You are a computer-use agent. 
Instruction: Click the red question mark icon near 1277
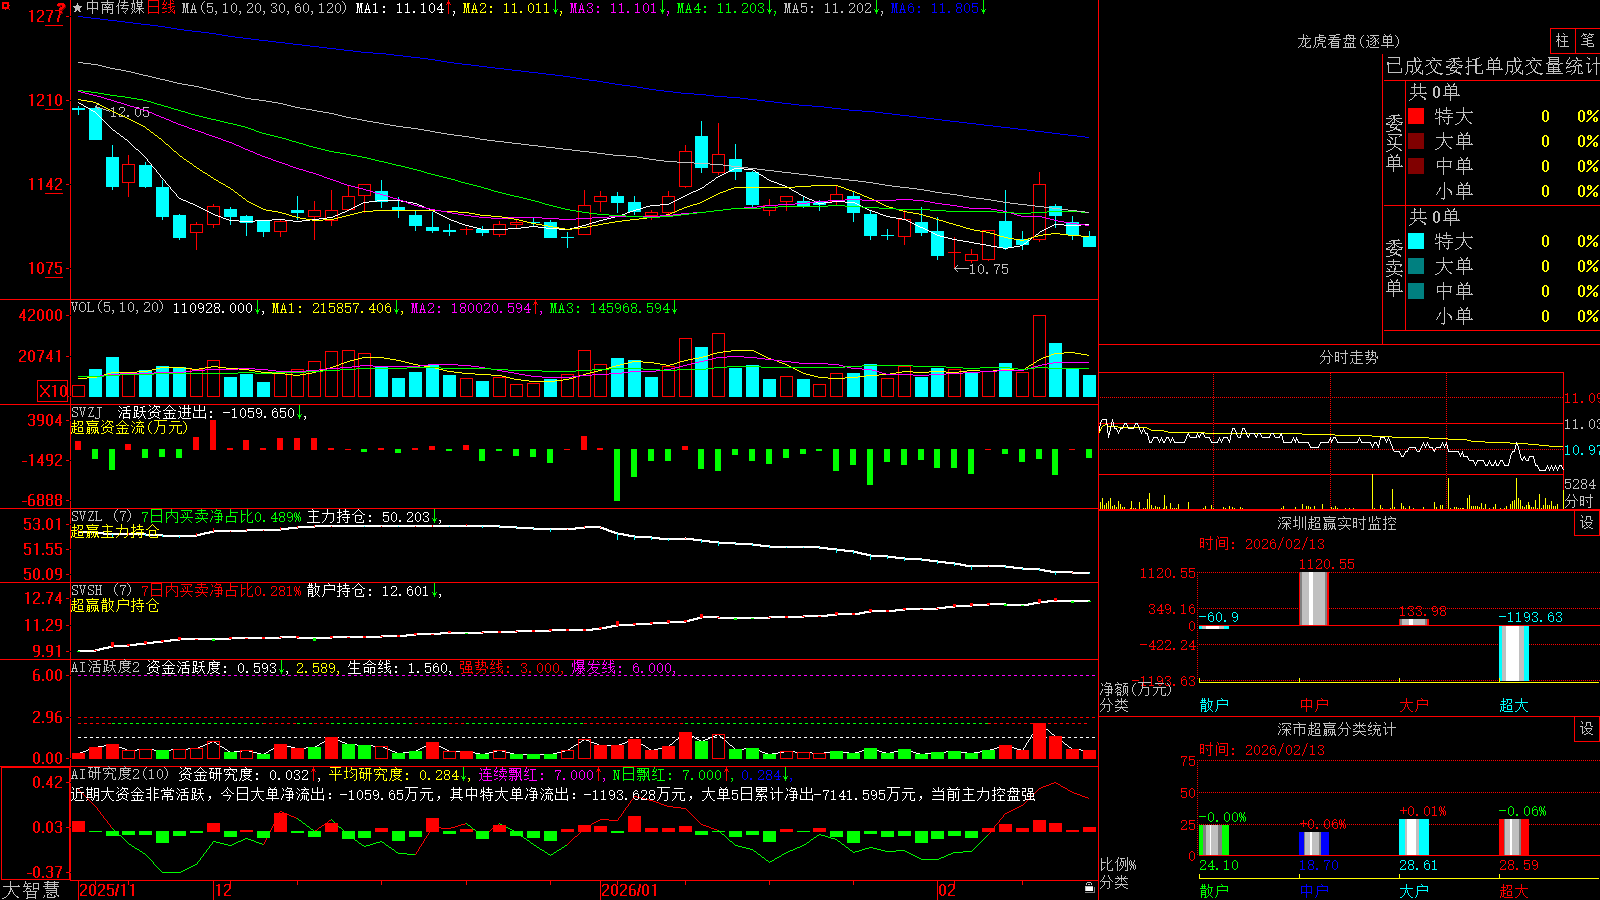click(x=62, y=9)
